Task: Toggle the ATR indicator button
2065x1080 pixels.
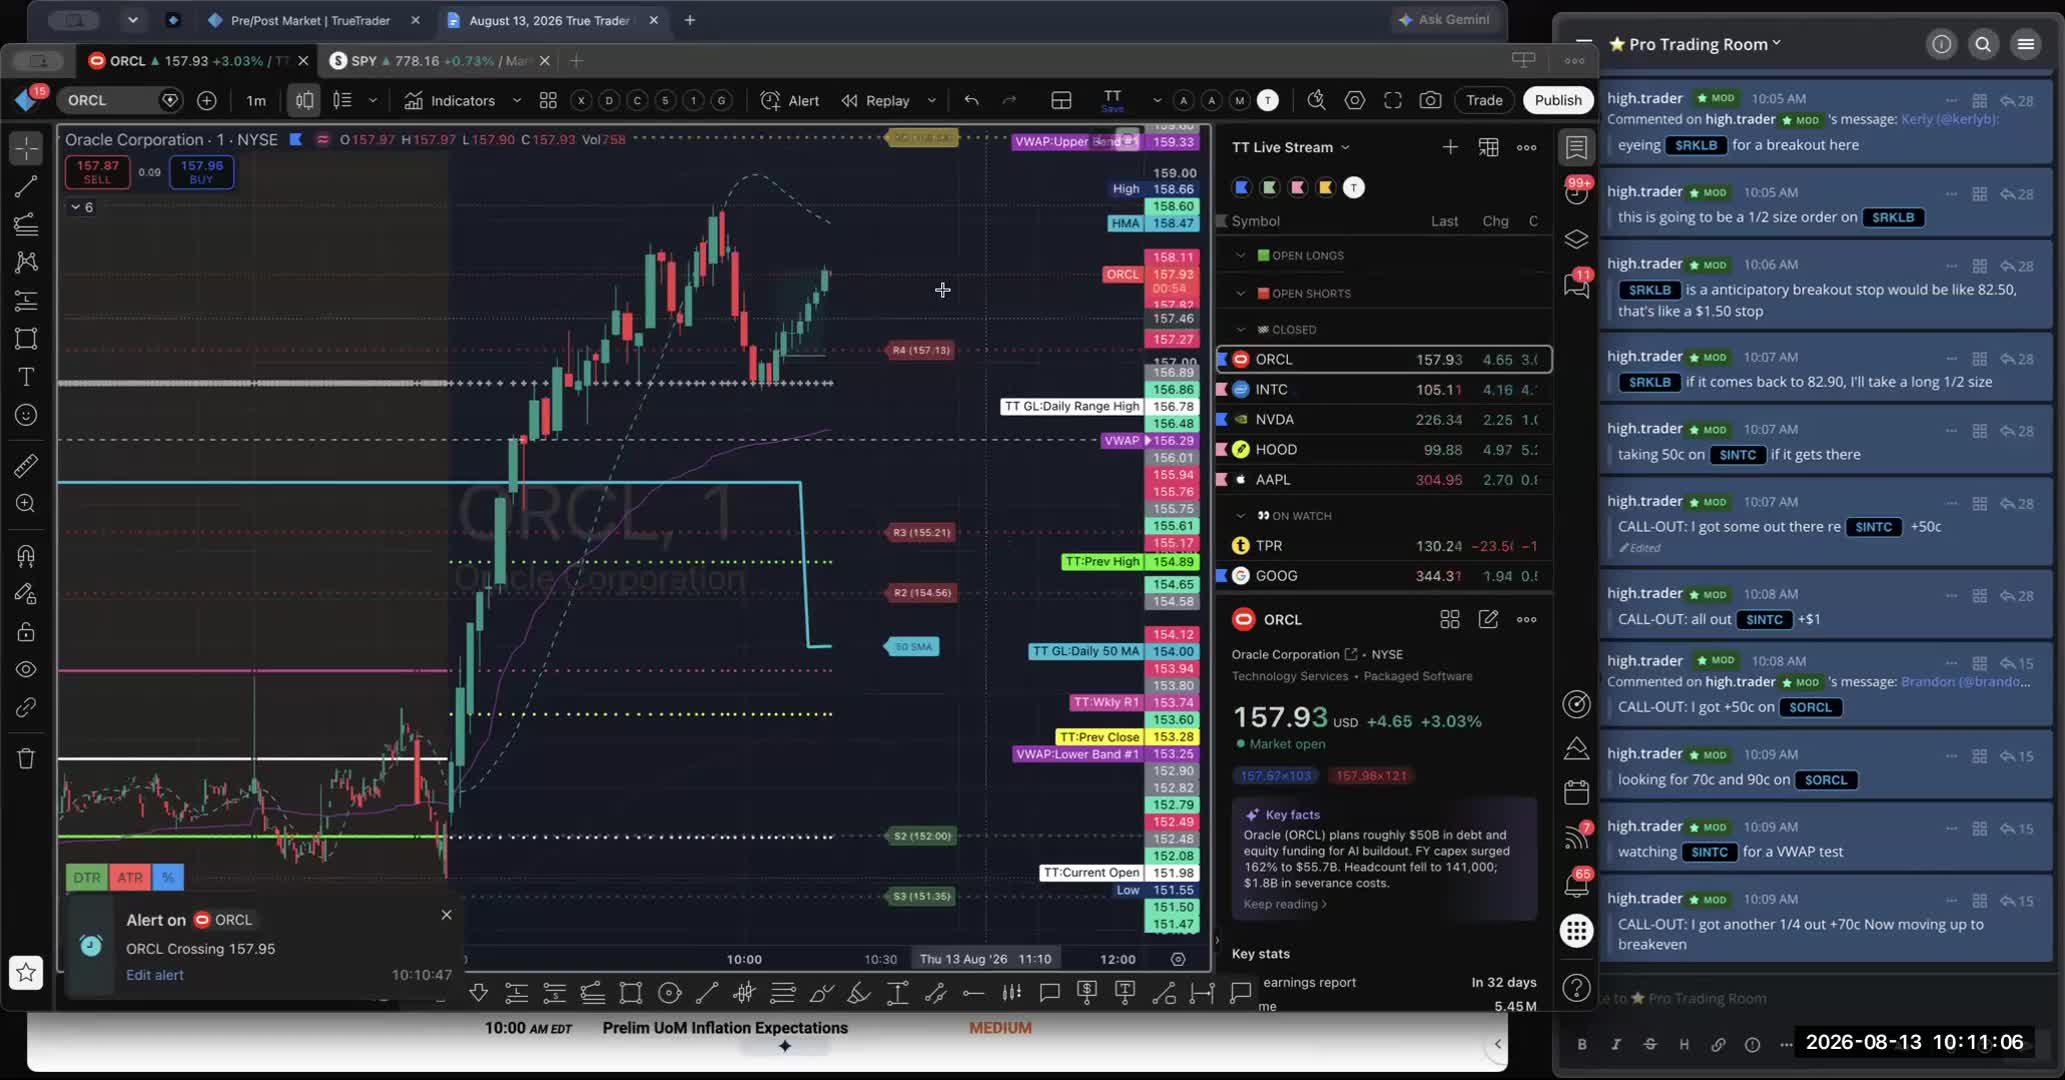Action: point(130,878)
